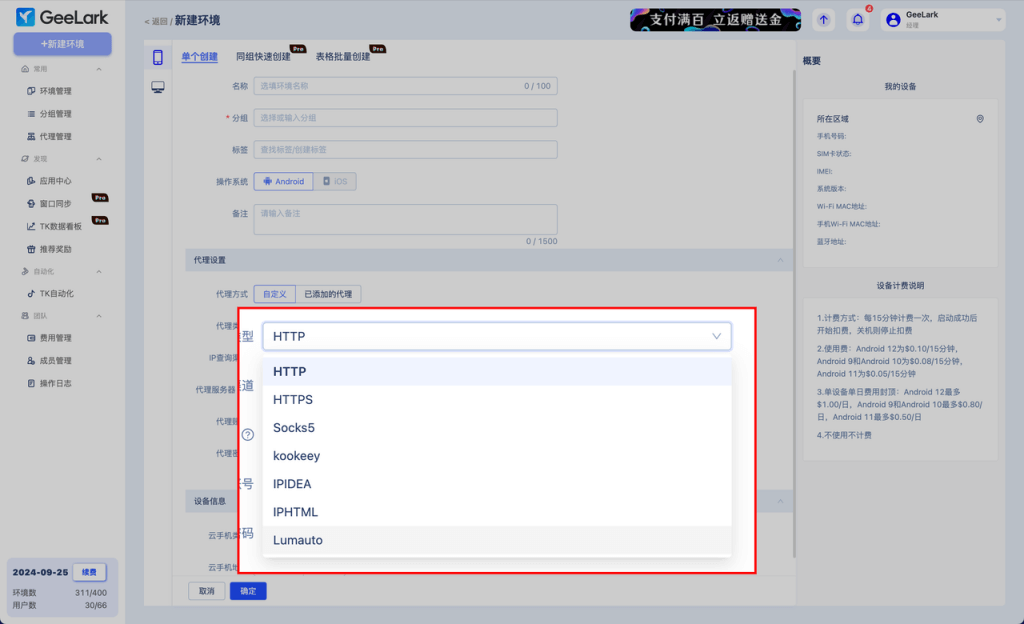Open 代理管理 in the sidebar
This screenshot has height=624, width=1024.
[x=55, y=136]
